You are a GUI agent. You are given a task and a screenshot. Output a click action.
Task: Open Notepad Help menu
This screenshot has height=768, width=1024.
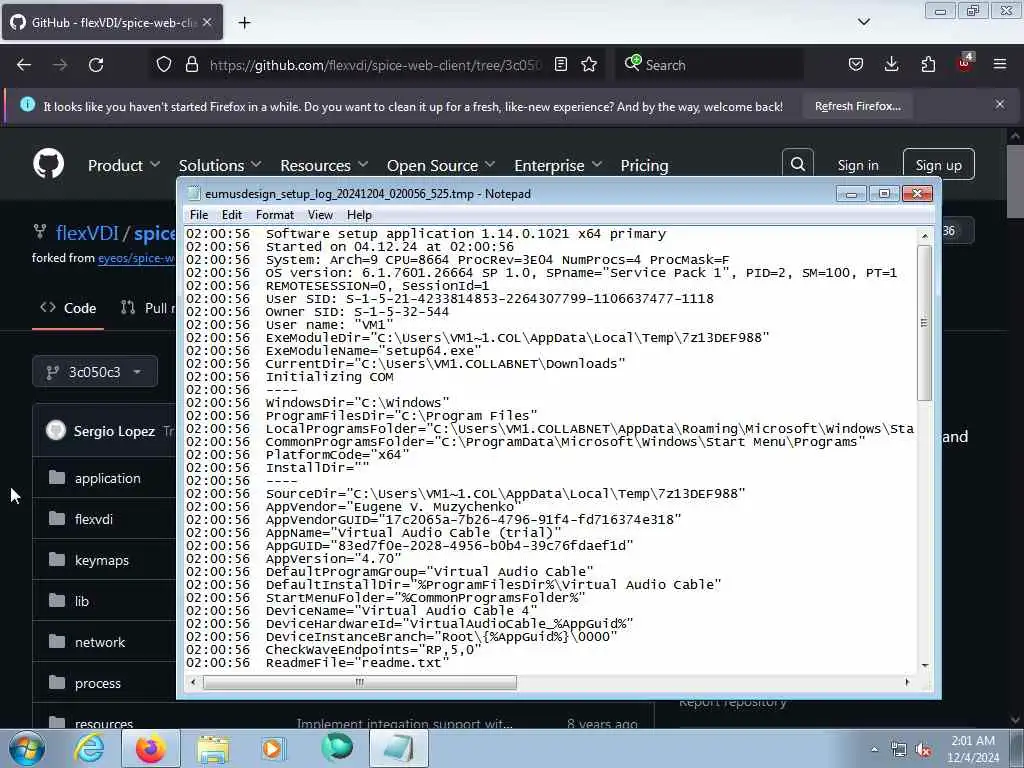click(359, 215)
